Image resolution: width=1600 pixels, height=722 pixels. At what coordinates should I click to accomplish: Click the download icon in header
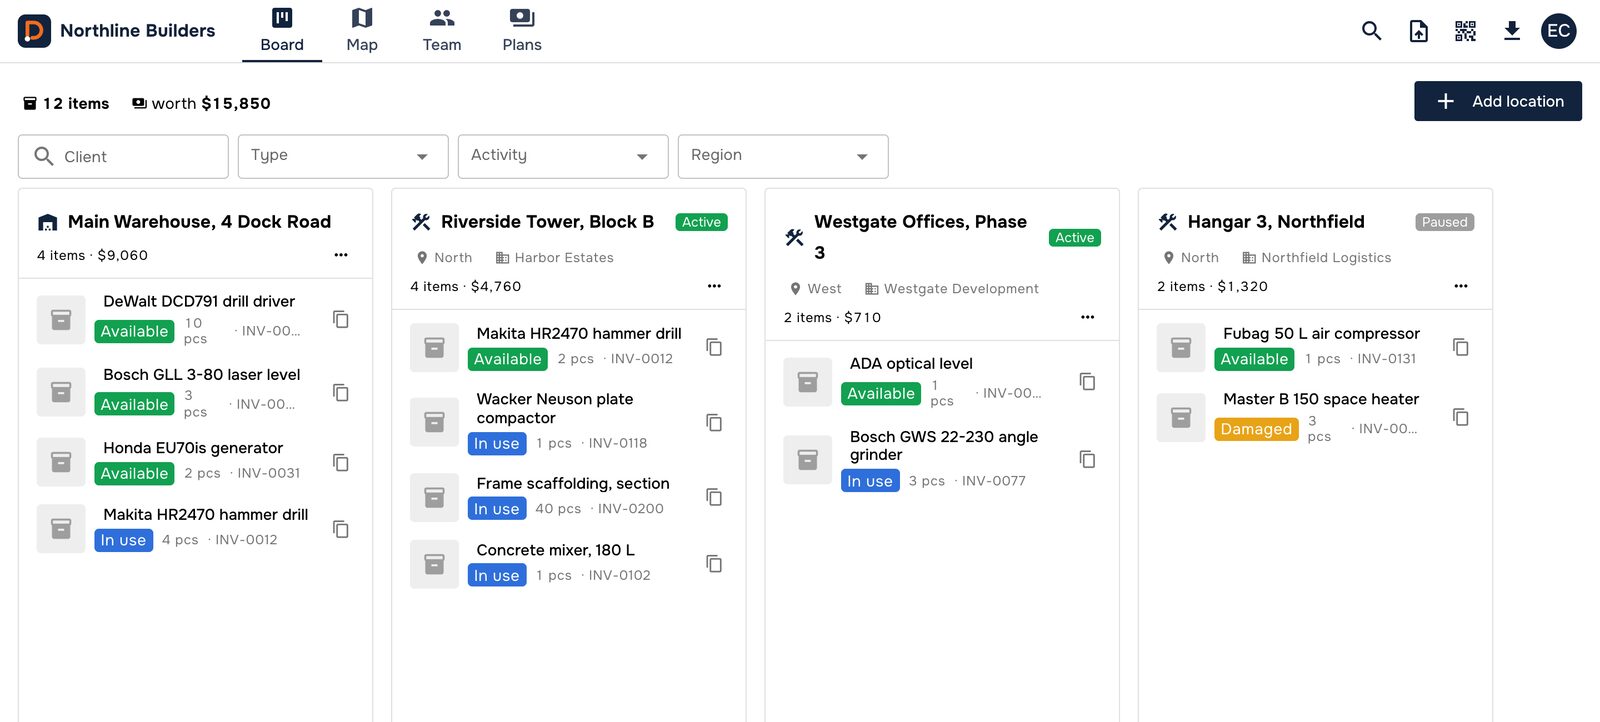(1512, 31)
